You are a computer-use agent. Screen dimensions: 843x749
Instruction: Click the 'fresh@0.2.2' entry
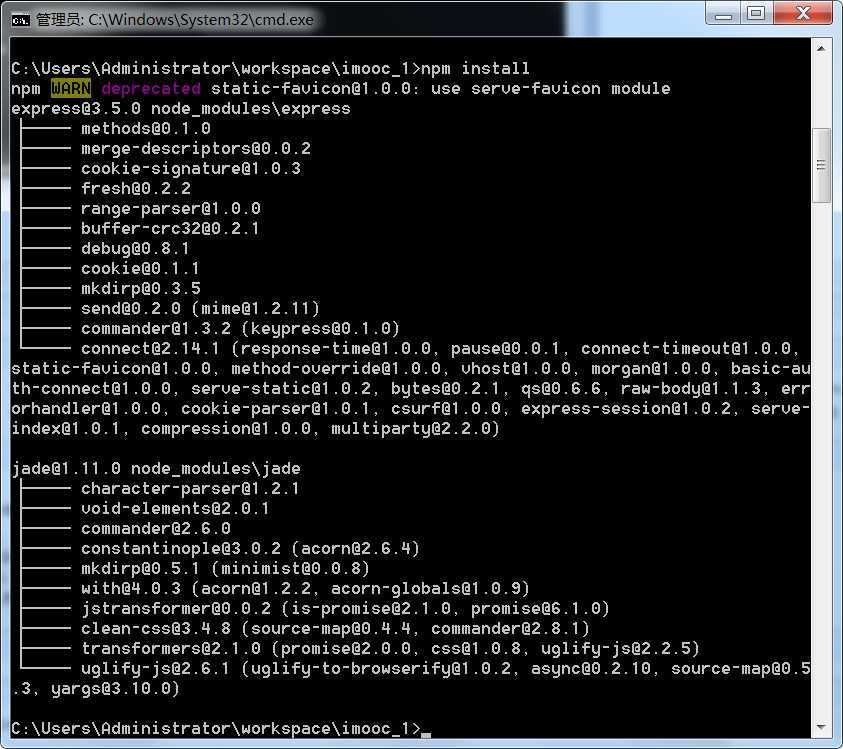click(x=135, y=188)
